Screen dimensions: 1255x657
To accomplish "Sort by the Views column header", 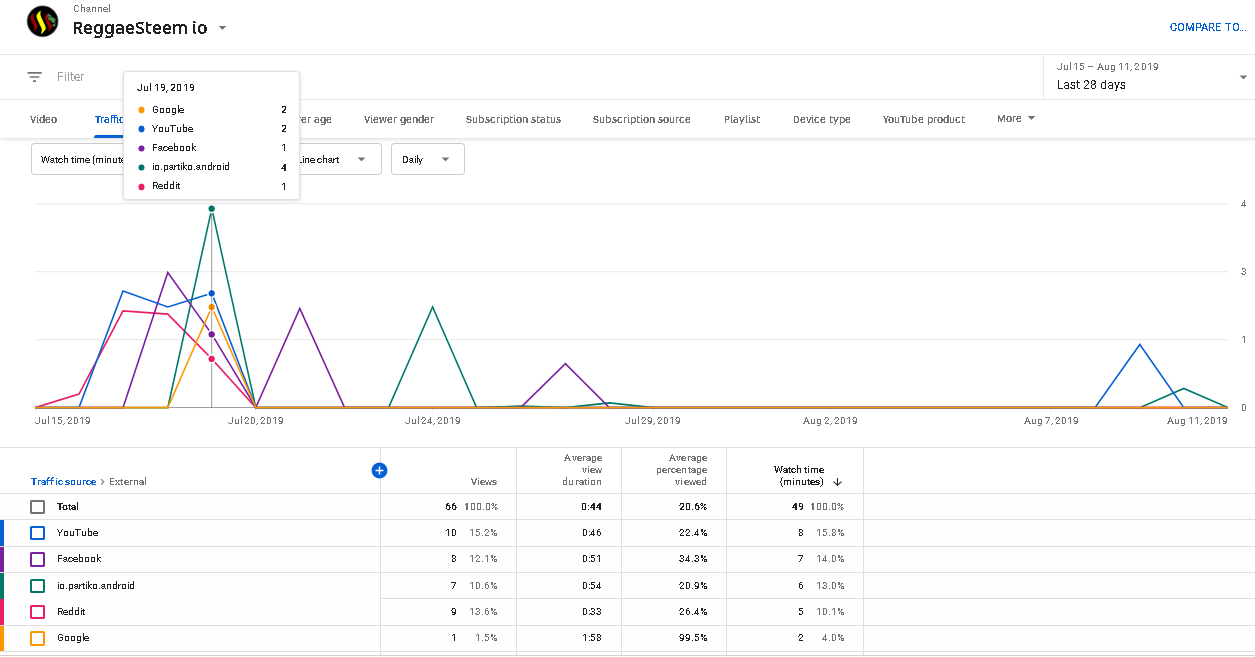I will (x=484, y=482).
